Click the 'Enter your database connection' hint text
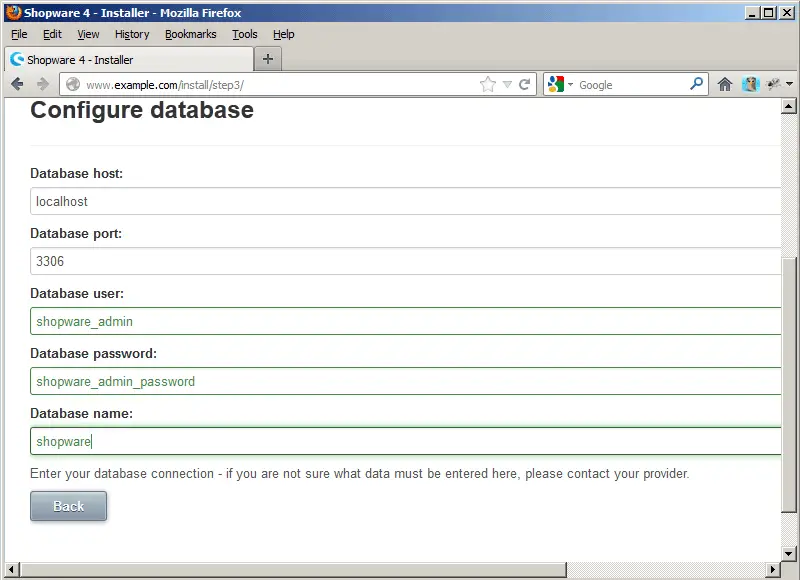The height and width of the screenshot is (580, 800). 360,473
